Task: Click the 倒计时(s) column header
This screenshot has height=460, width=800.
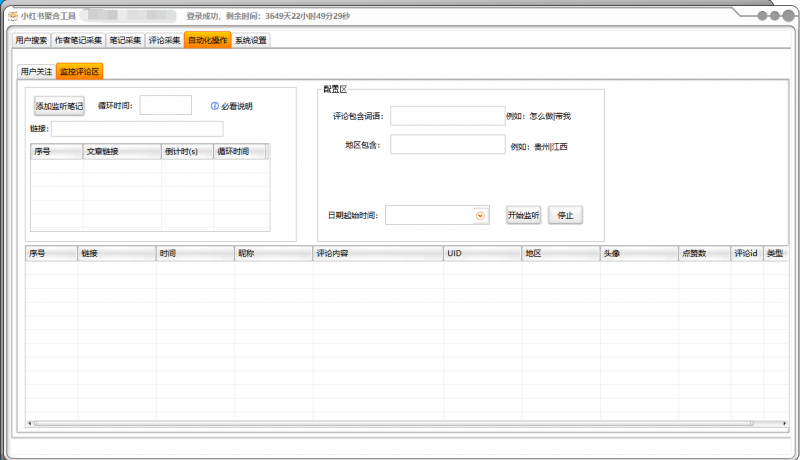Action: point(187,151)
